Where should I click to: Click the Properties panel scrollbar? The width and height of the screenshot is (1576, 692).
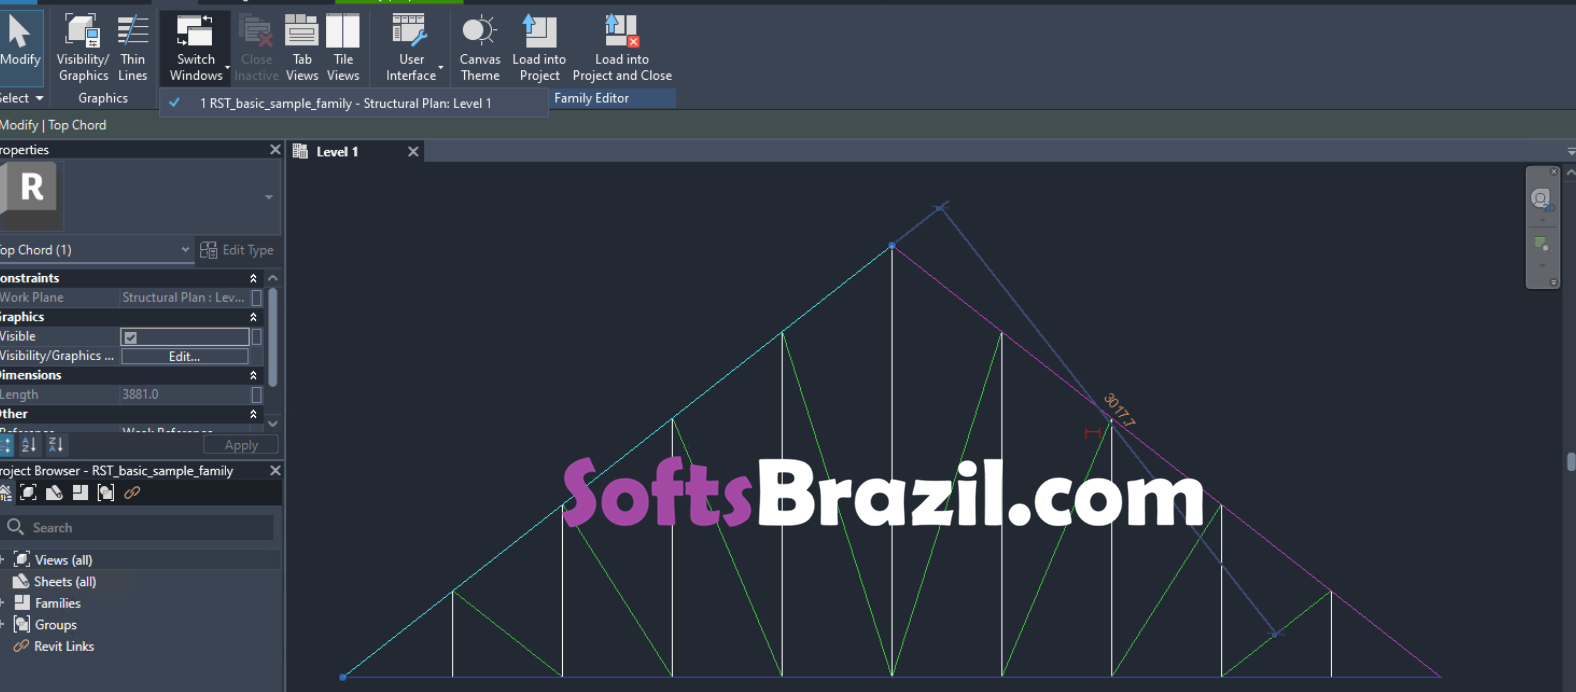pos(272,338)
